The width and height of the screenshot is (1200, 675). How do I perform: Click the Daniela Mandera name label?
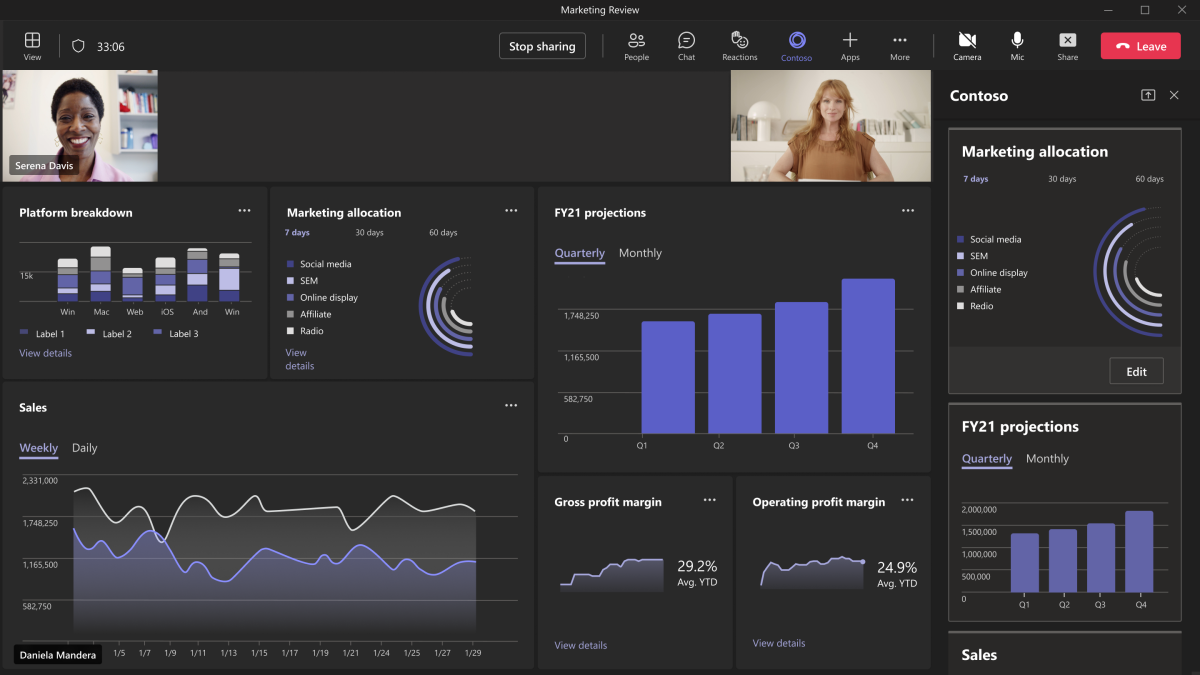[58, 655]
